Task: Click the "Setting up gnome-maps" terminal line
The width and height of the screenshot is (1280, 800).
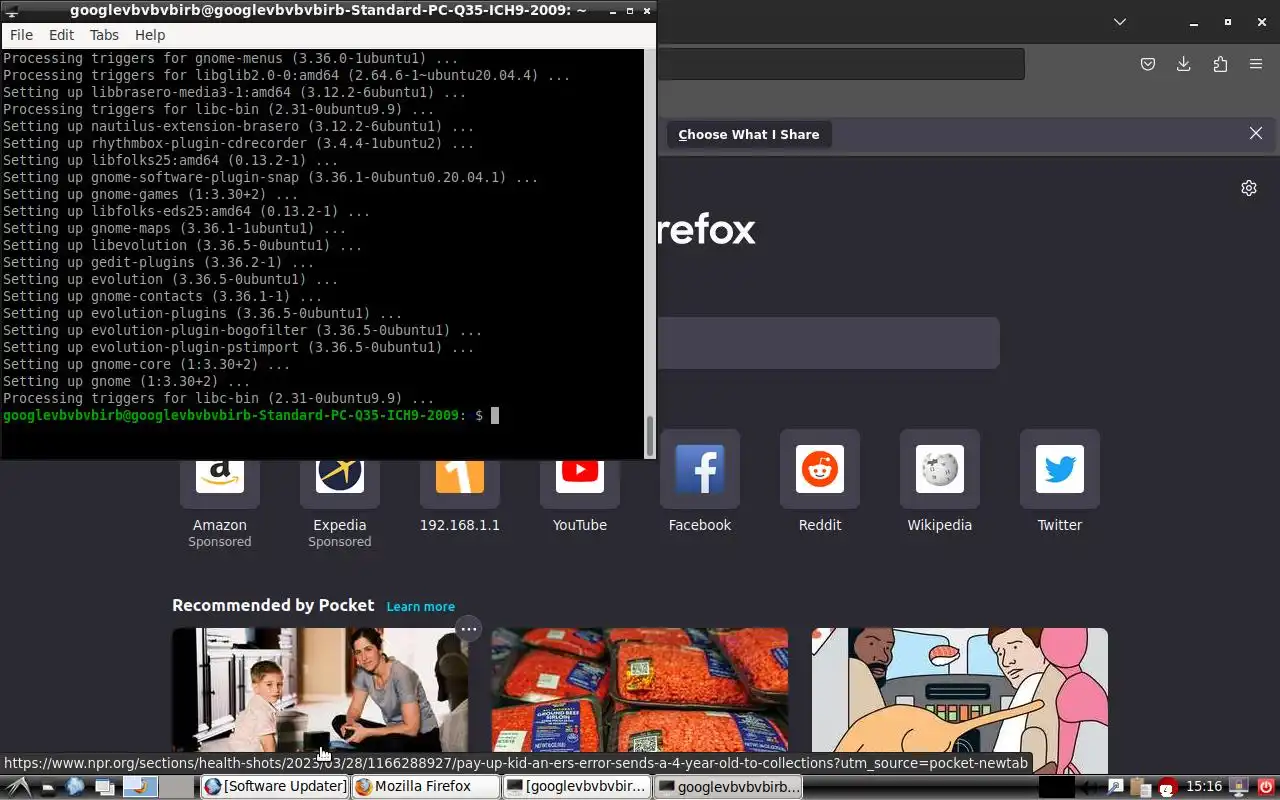Action: click(175, 228)
